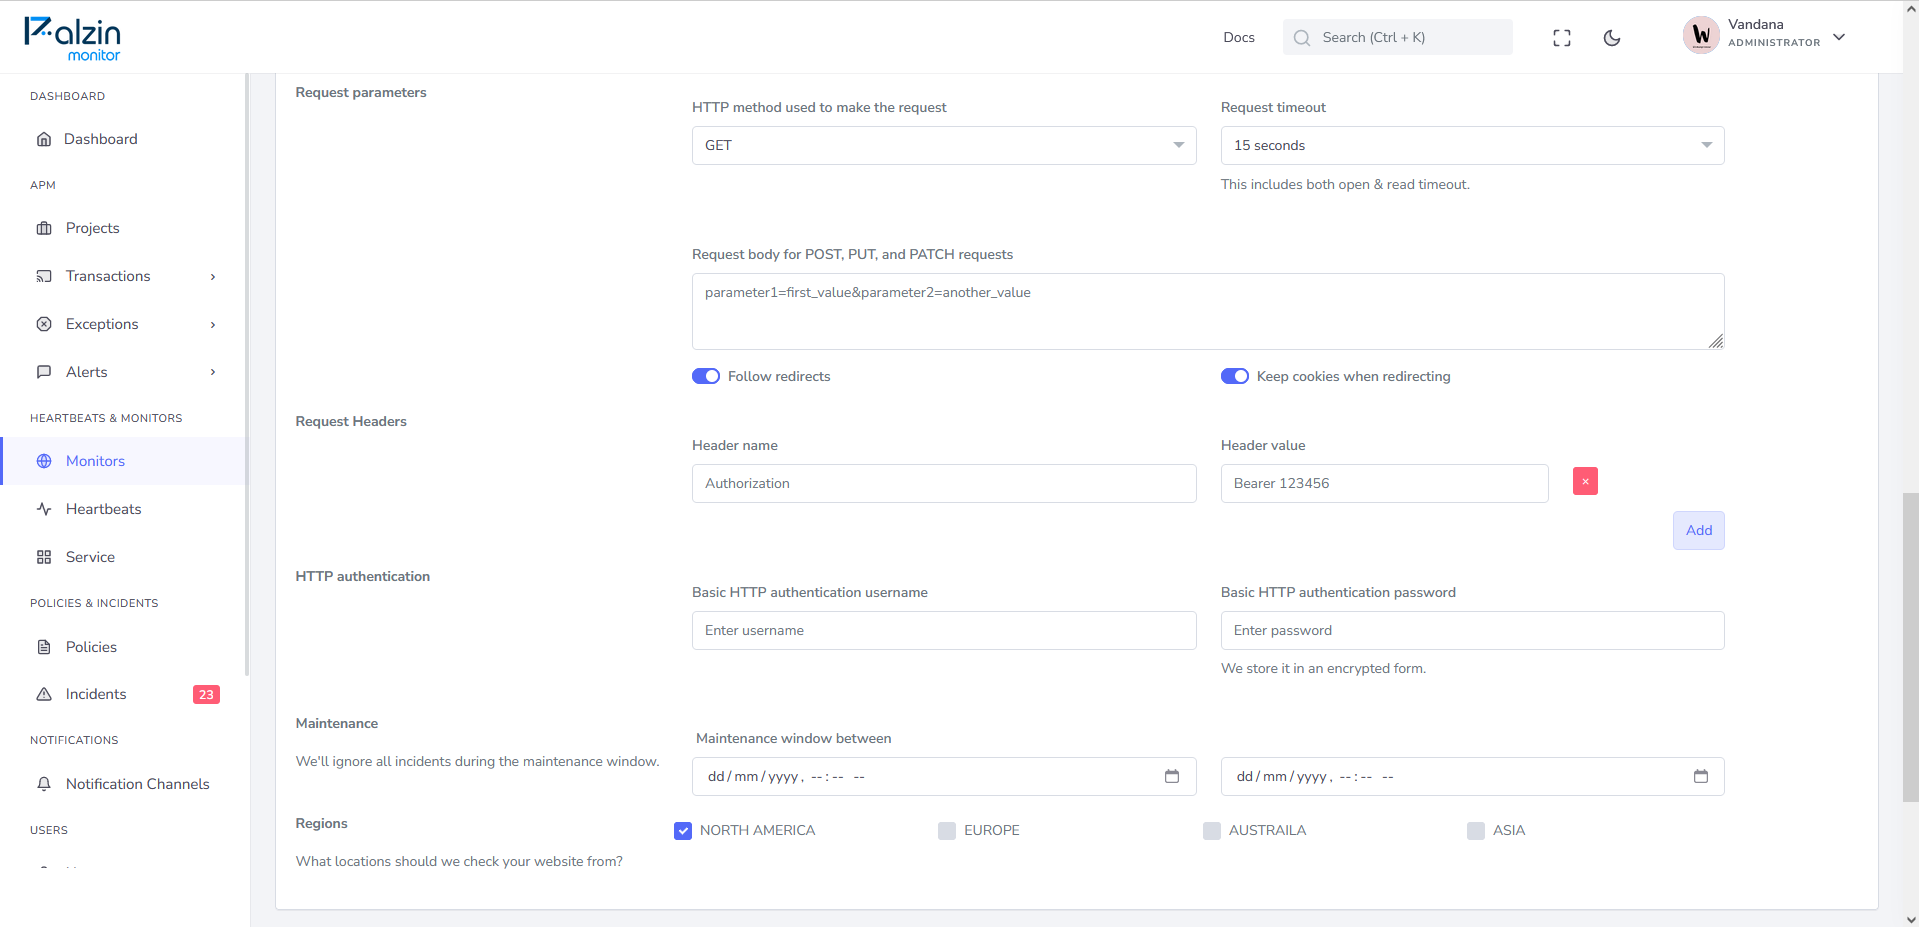Screen dimensions: 1919x927
Task: Click the Alerts message icon
Action: point(44,372)
